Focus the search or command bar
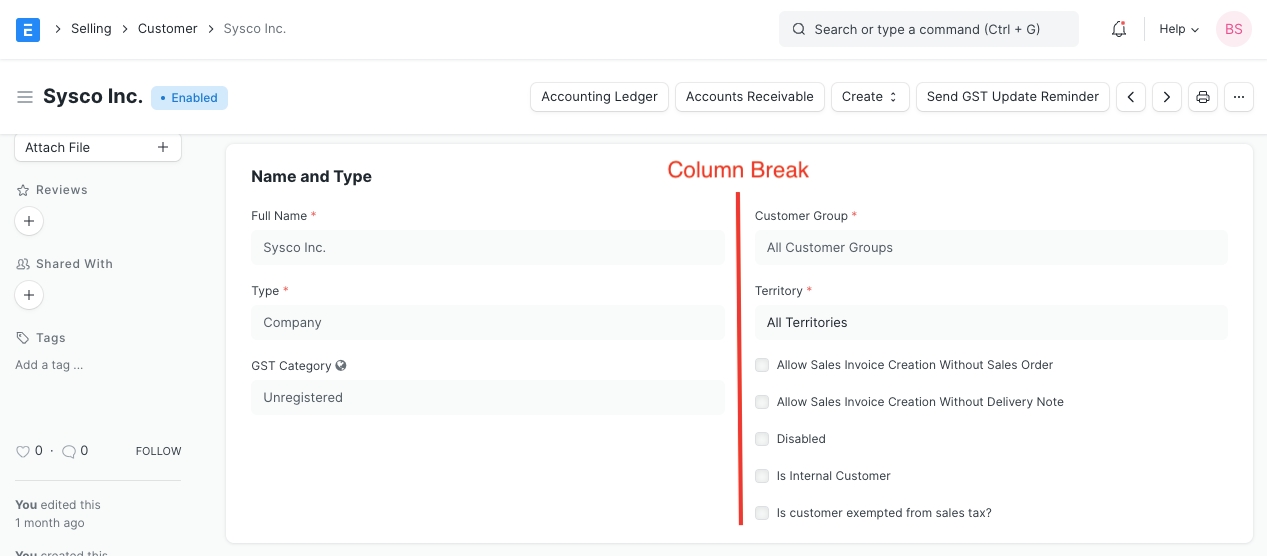The image size is (1267, 556). pos(928,29)
